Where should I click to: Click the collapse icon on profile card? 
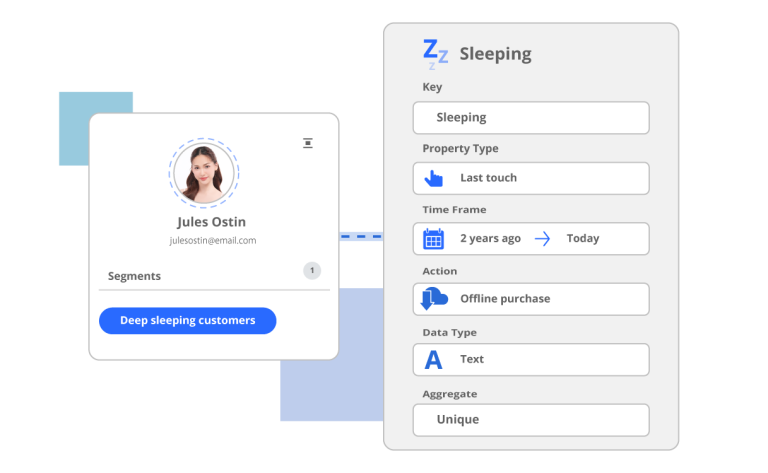[x=308, y=143]
